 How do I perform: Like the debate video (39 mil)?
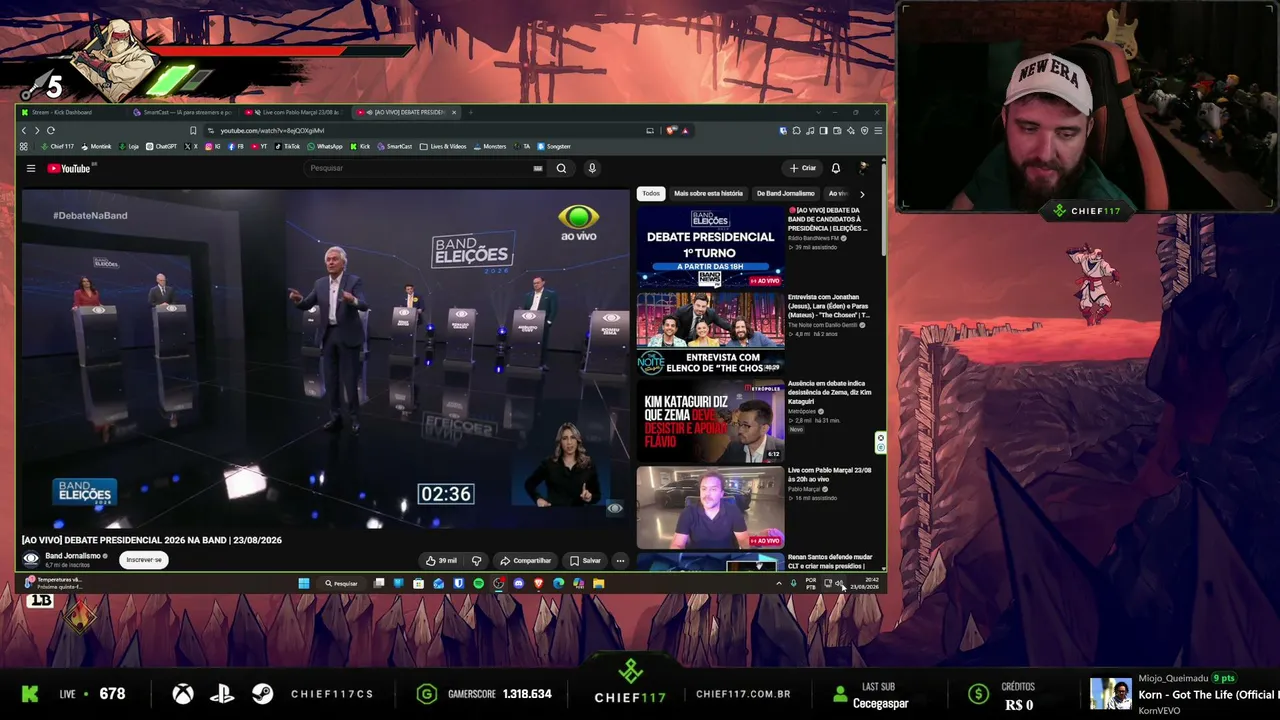[441, 560]
